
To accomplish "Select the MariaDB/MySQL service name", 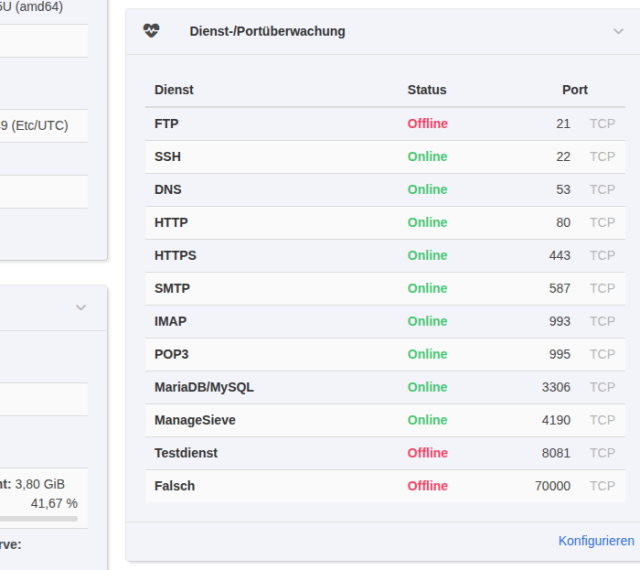I will pyautogui.click(x=204, y=387).
